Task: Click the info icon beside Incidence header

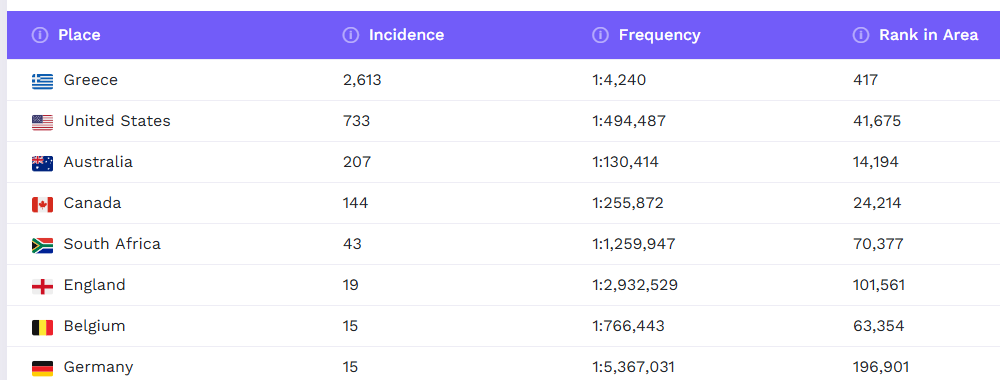Action: 350,35
